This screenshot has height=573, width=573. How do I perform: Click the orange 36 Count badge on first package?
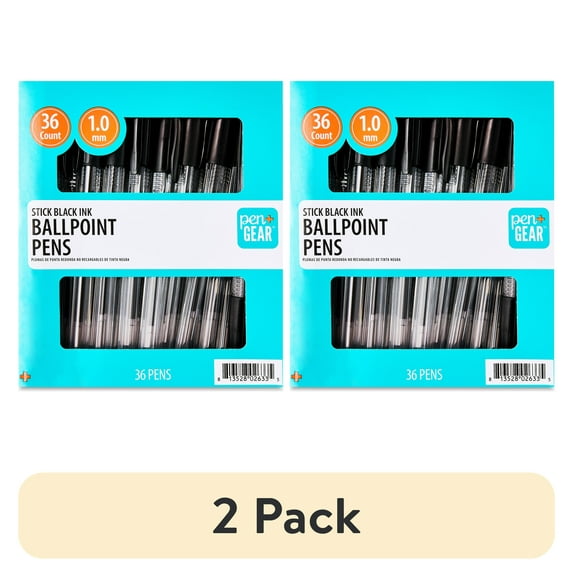50,127
